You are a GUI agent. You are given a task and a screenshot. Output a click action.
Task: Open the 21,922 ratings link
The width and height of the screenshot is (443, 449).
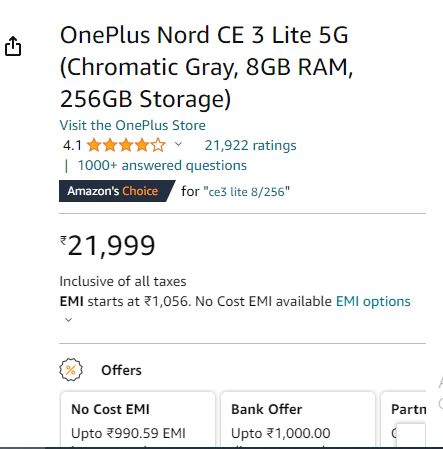pyautogui.click(x=250, y=145)
